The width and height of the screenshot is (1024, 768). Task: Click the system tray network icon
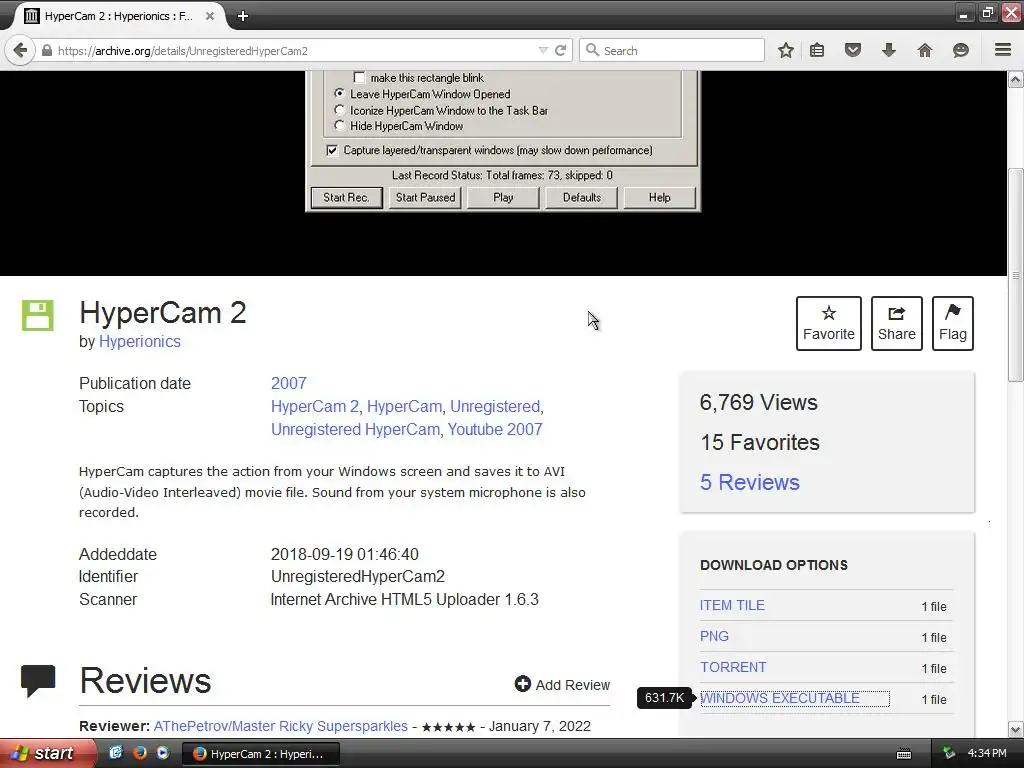click(949, 753)
